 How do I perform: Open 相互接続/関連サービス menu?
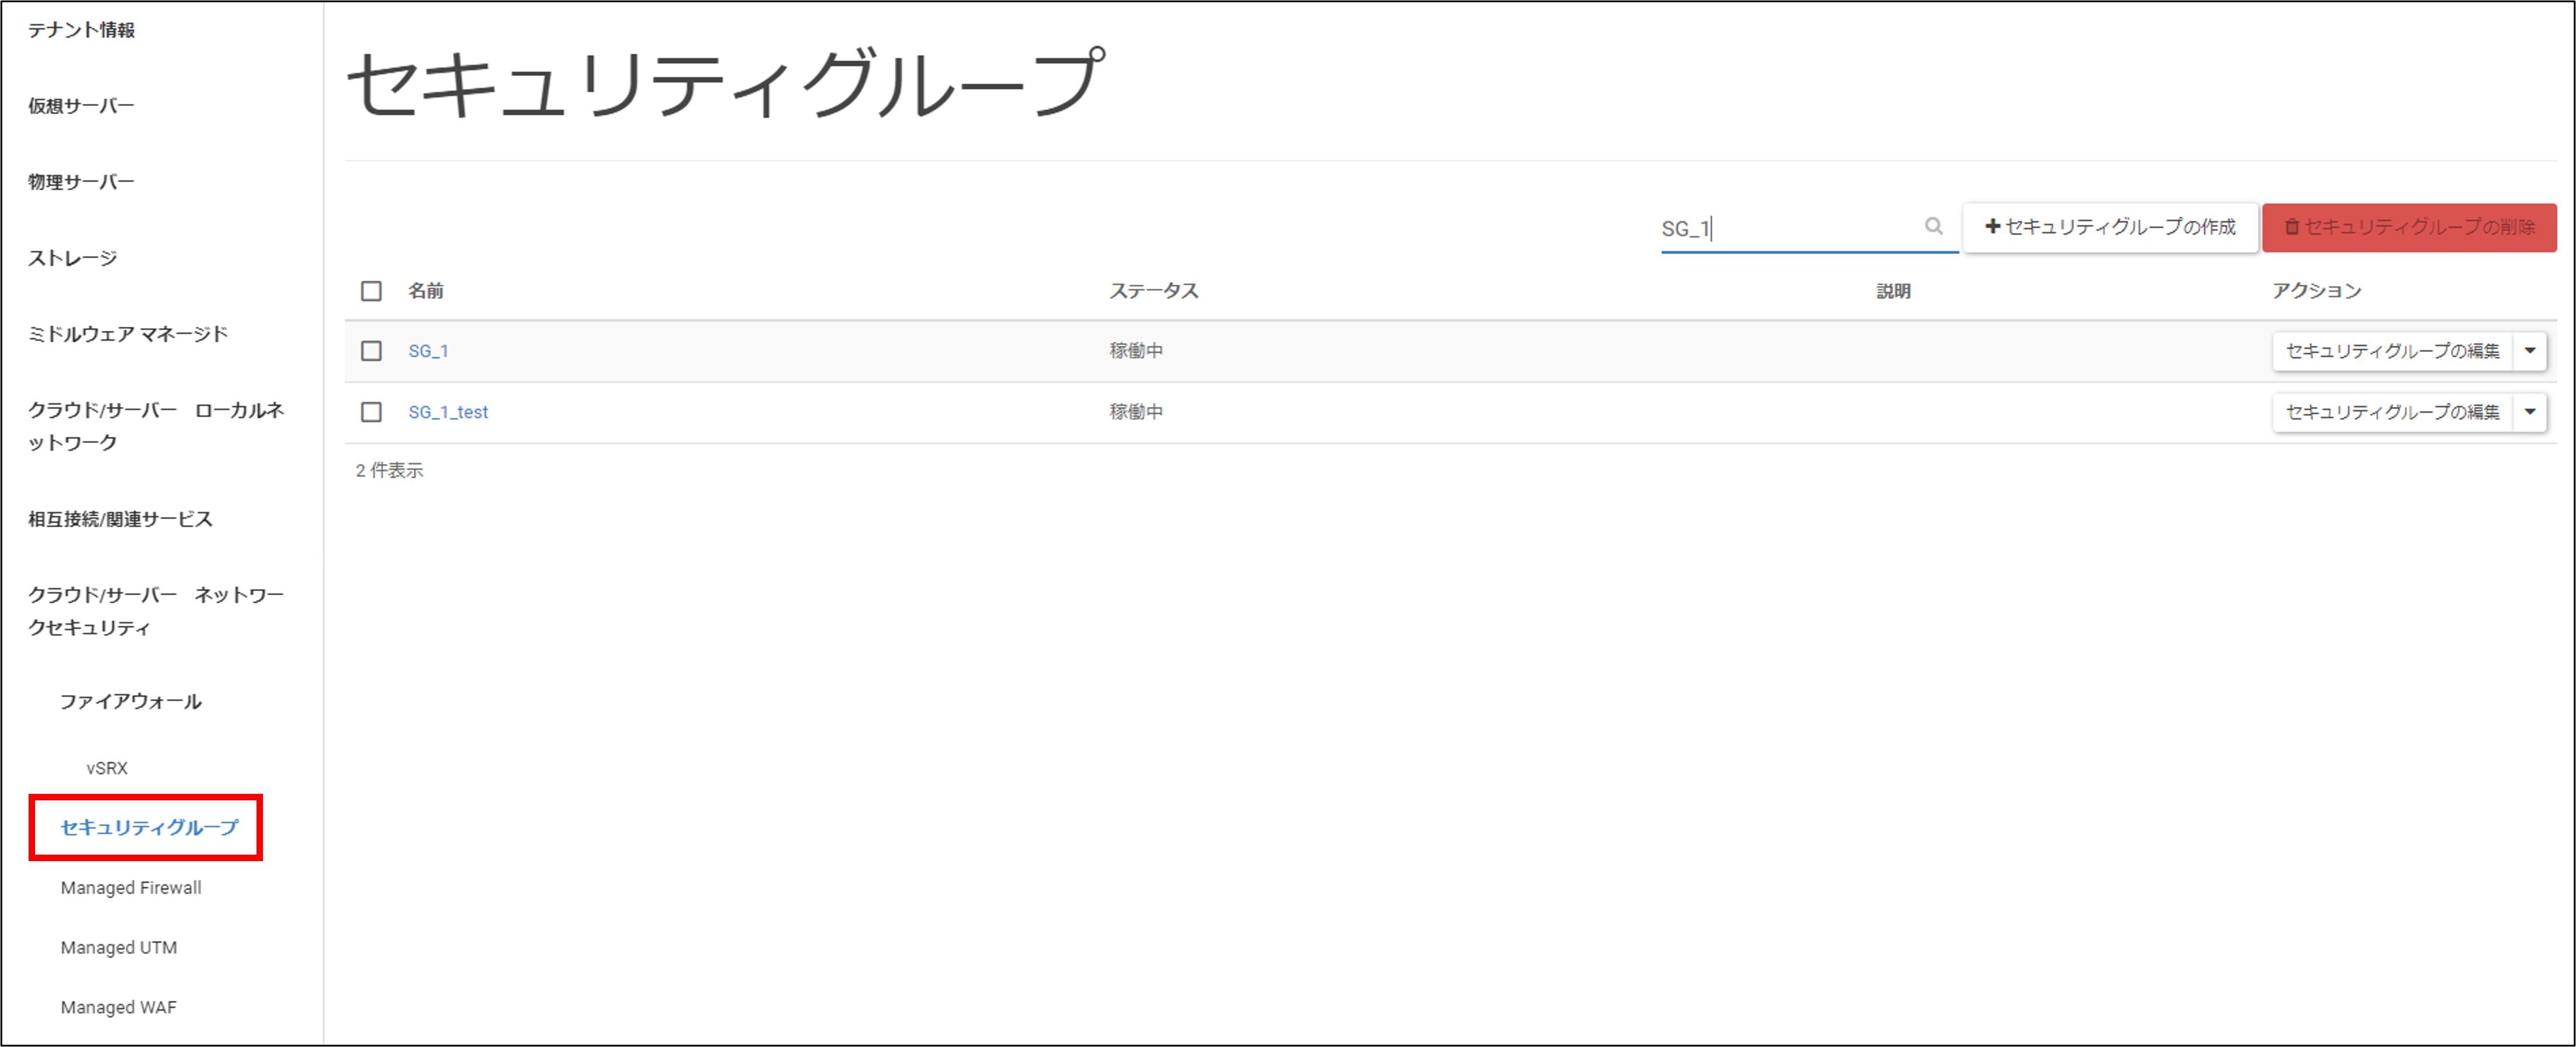click(120, 519)
